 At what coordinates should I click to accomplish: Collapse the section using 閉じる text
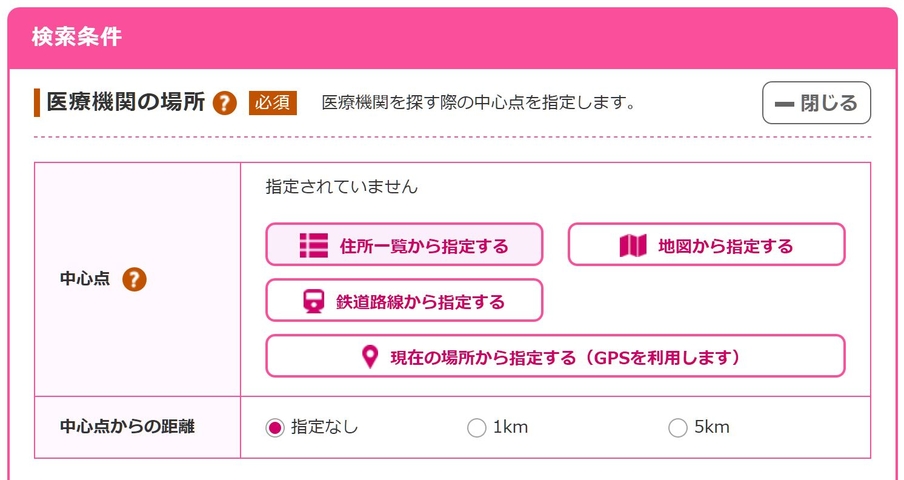[829, 103]
